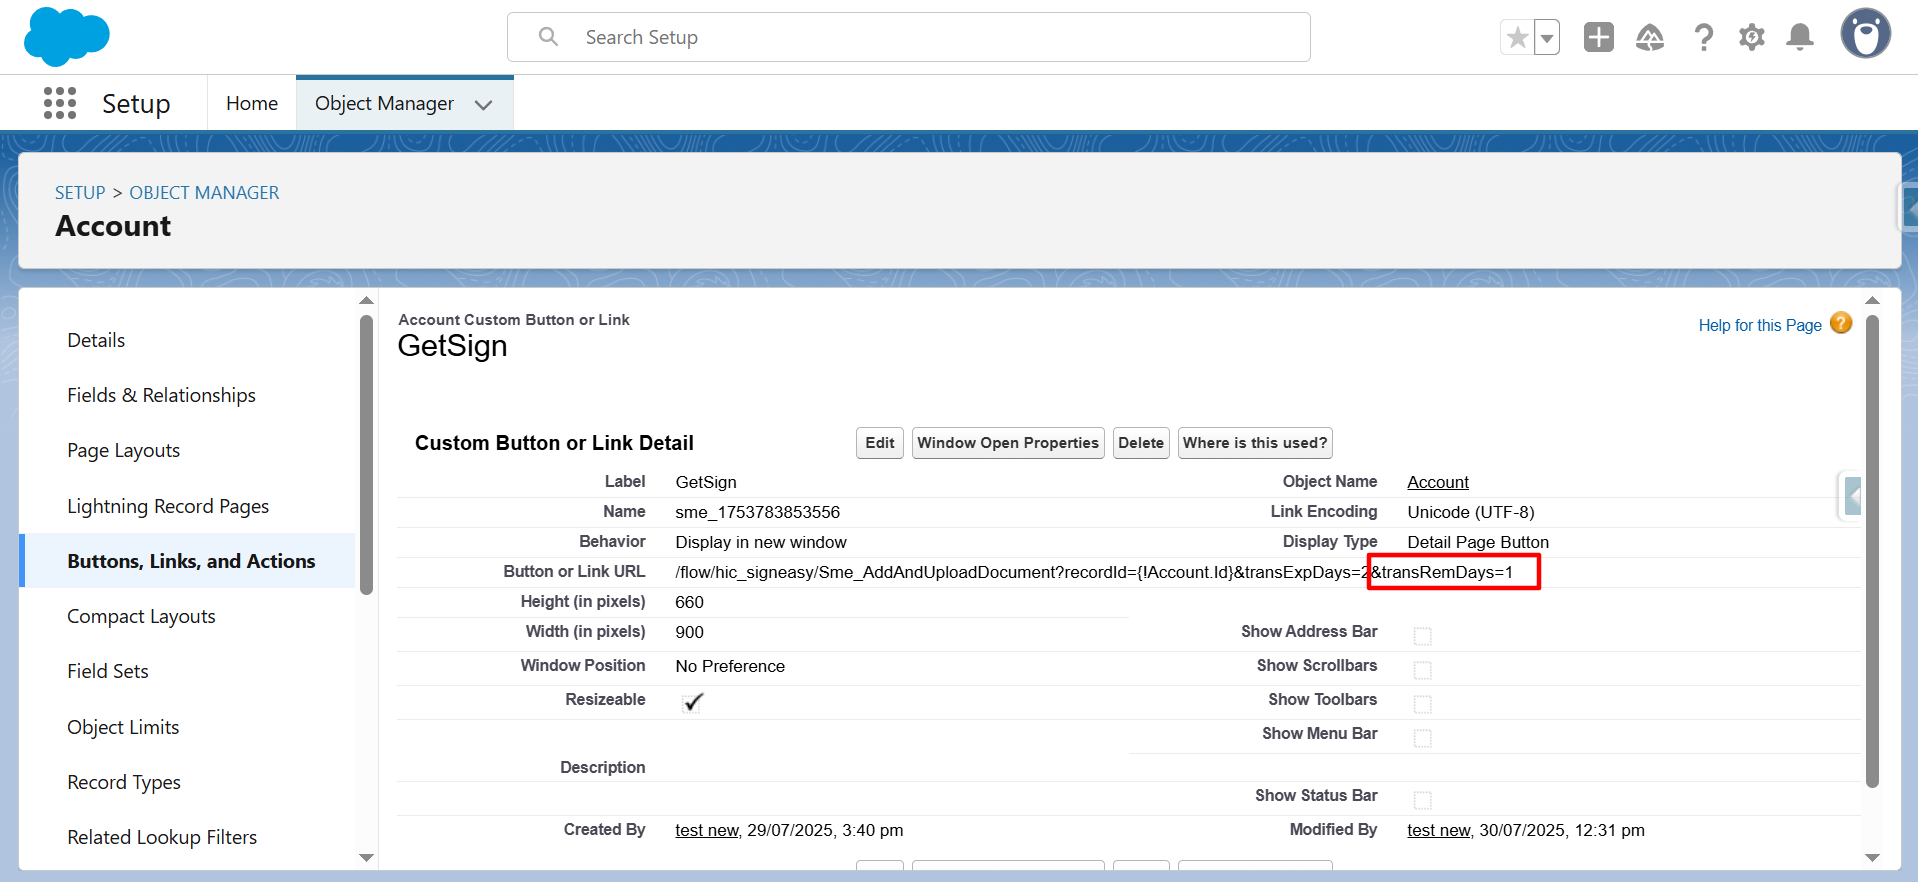The height and width of the screenshot is (882, 1918).
Task: Open the global actions plus icon
Action: 1598,37
